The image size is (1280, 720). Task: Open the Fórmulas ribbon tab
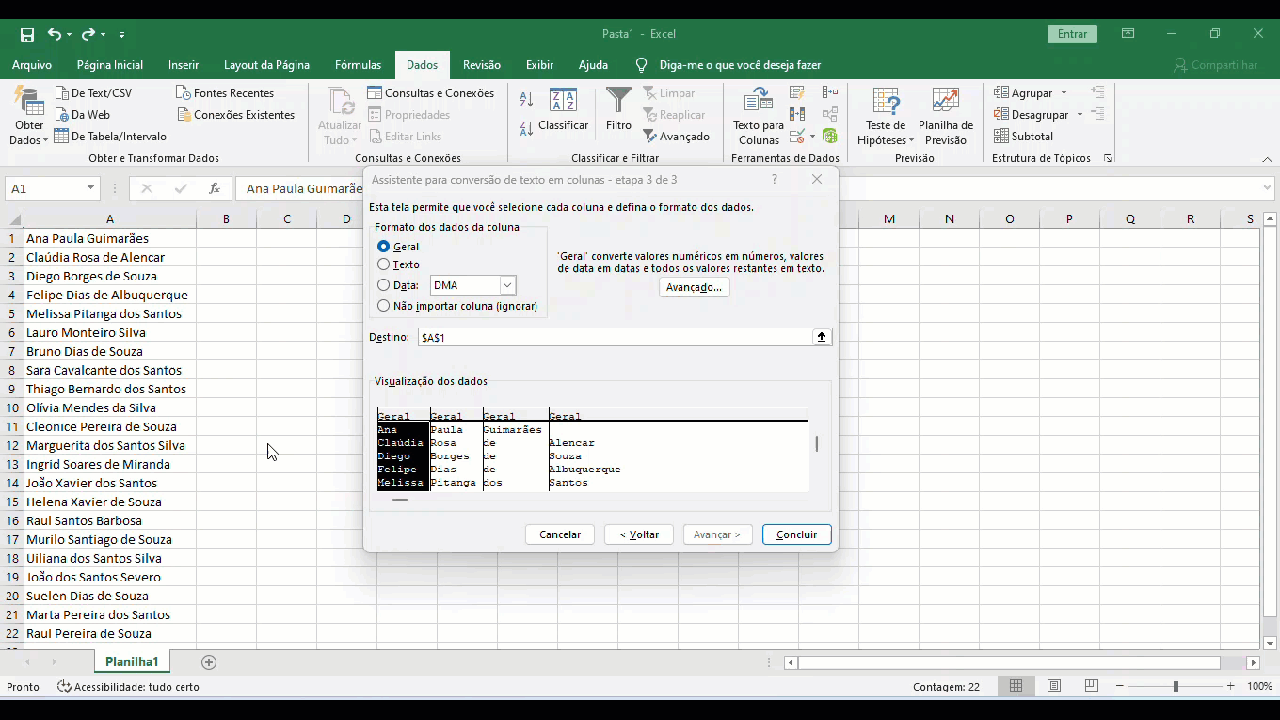pyautogui.click(x=358, y=65)
